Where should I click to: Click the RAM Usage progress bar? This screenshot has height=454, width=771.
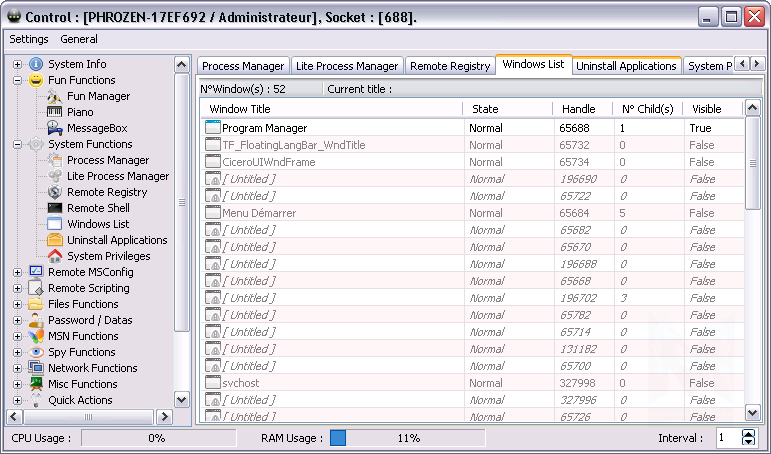pos(407,438)
